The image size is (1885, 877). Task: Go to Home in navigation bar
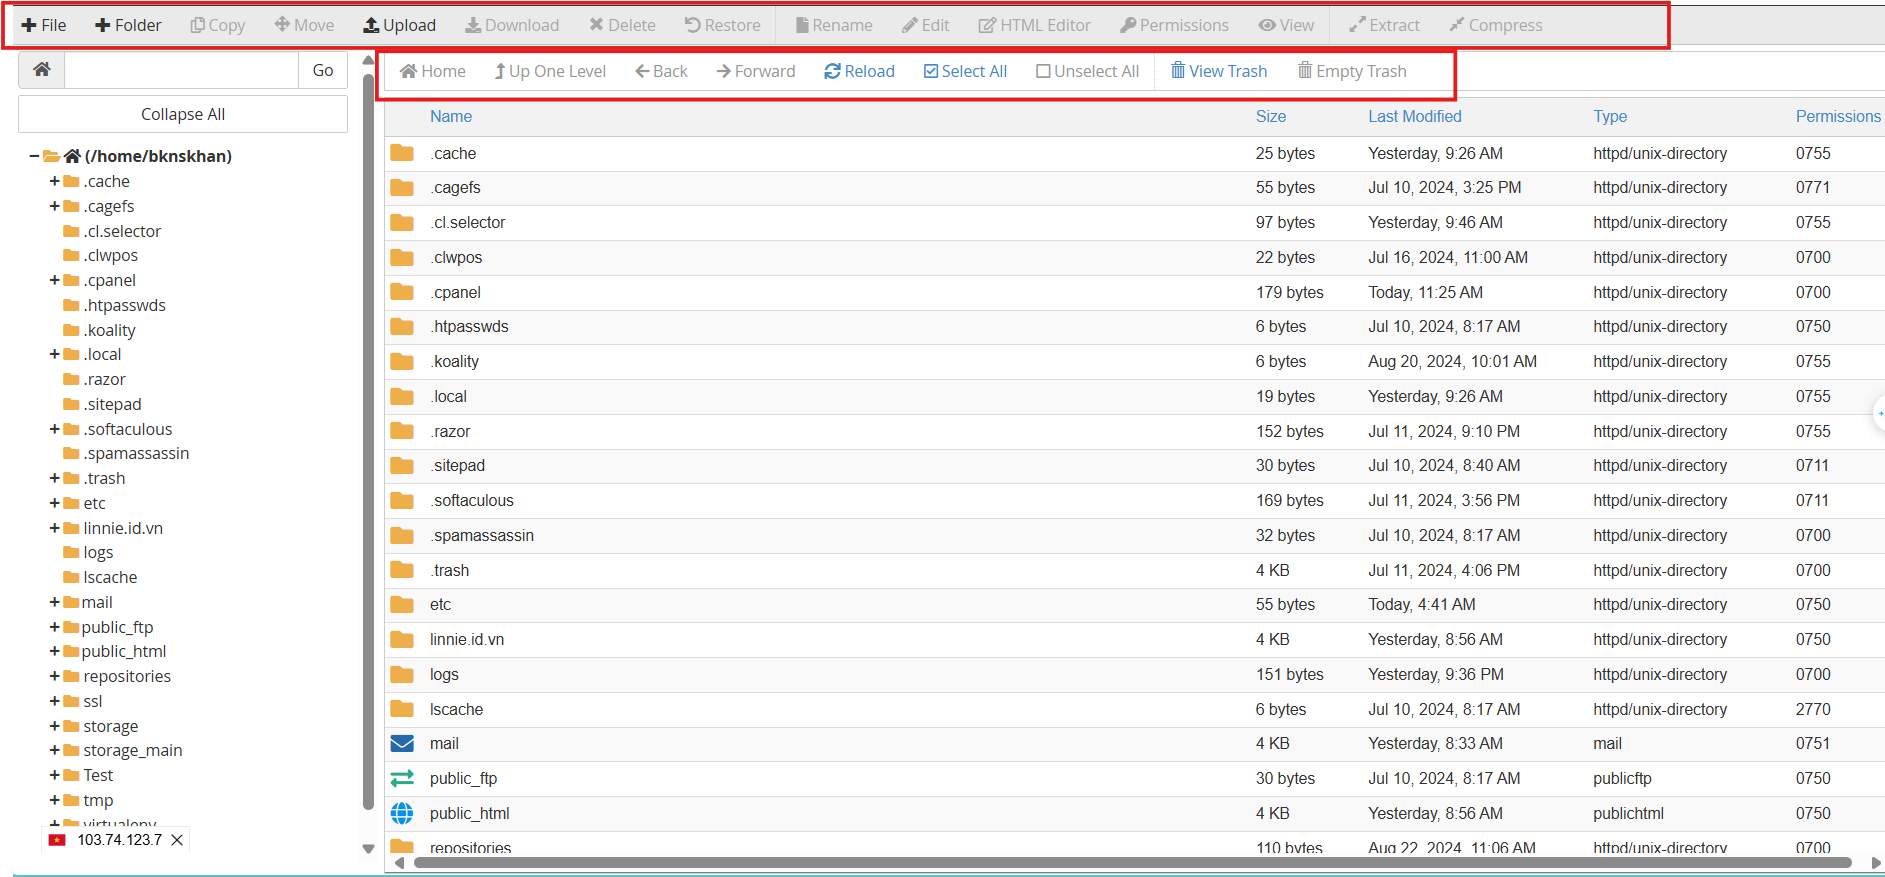pos(432,71)
